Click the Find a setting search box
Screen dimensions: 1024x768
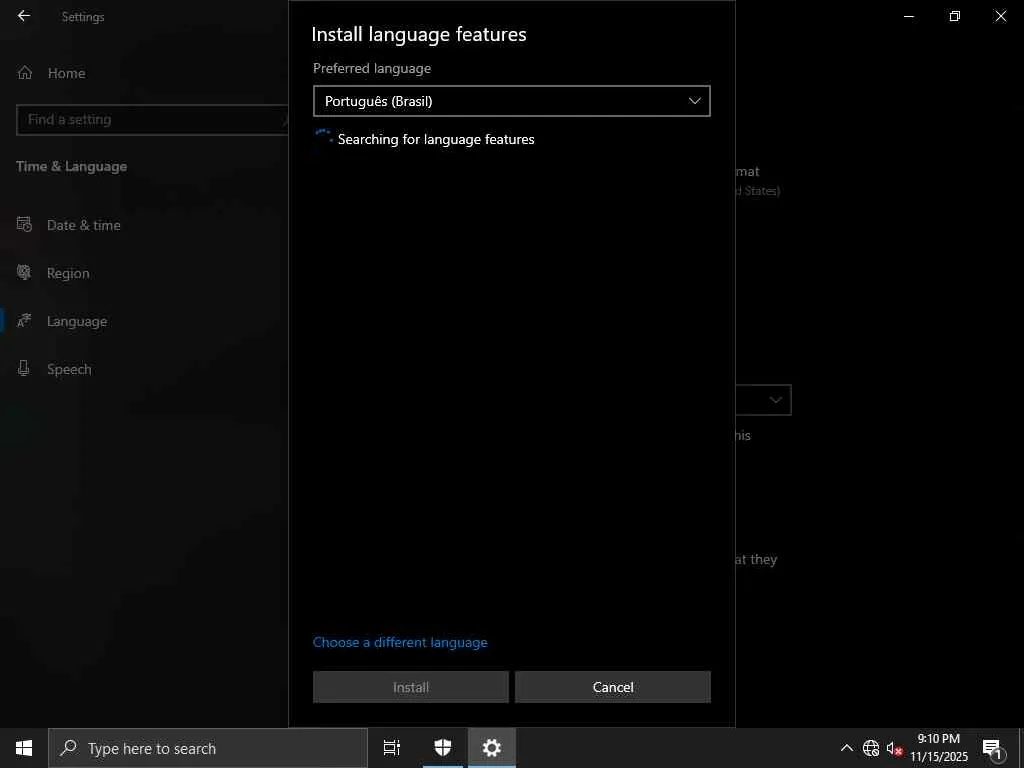tap(152, 120)
